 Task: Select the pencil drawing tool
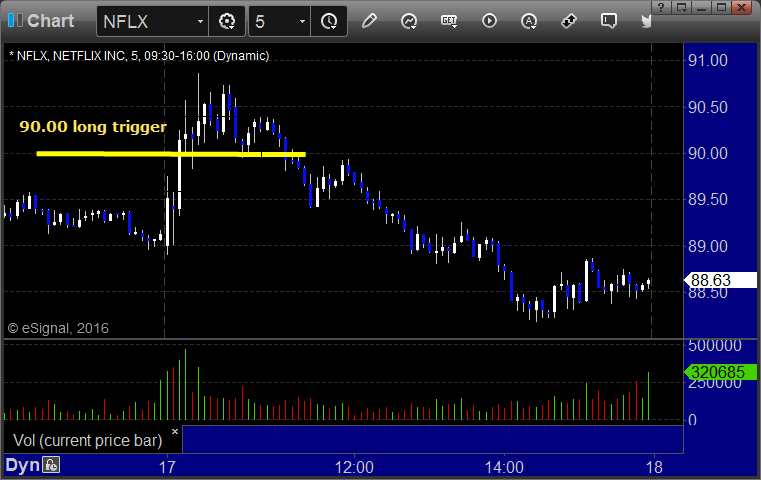pyautogui.click(x=369, y=21)
